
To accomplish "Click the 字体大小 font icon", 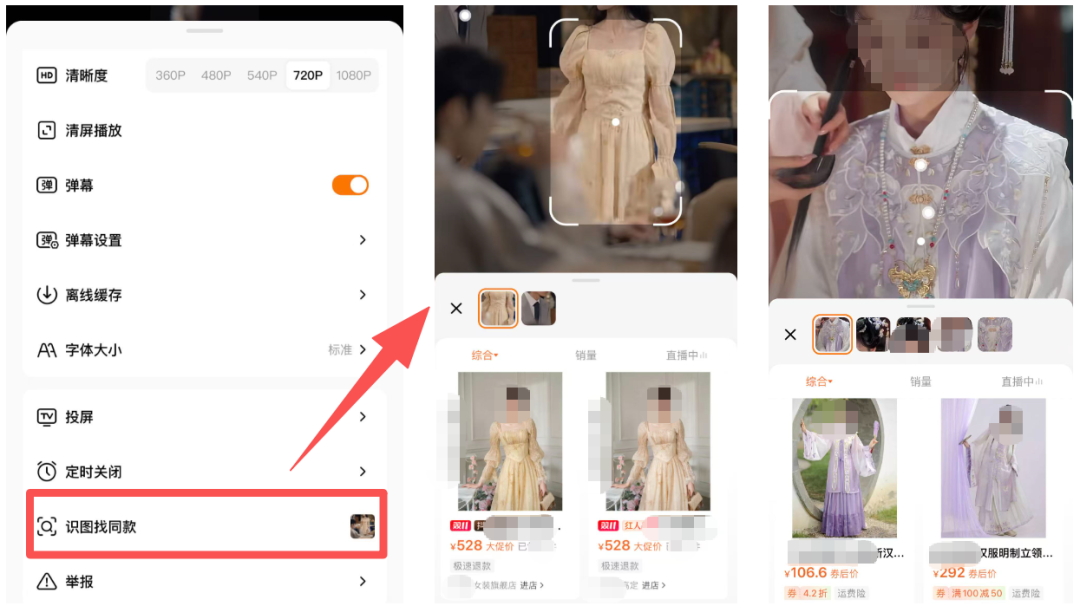I will coord(46,350).
